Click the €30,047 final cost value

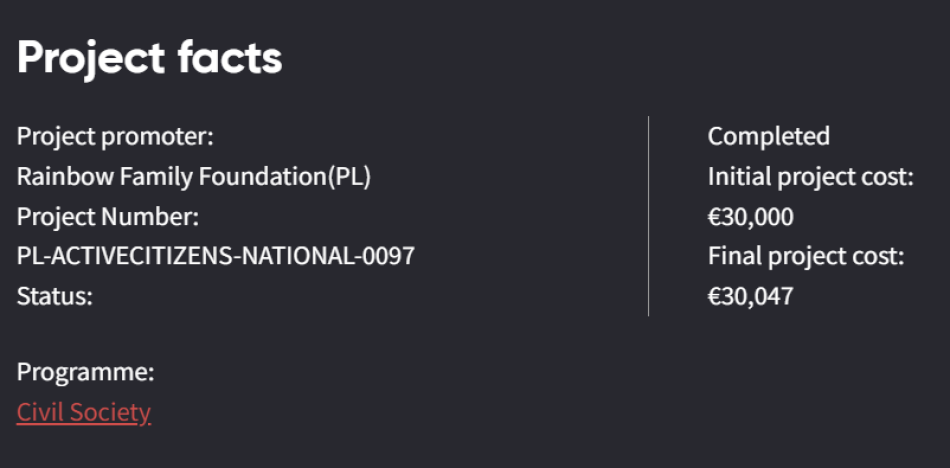[750, 297]
